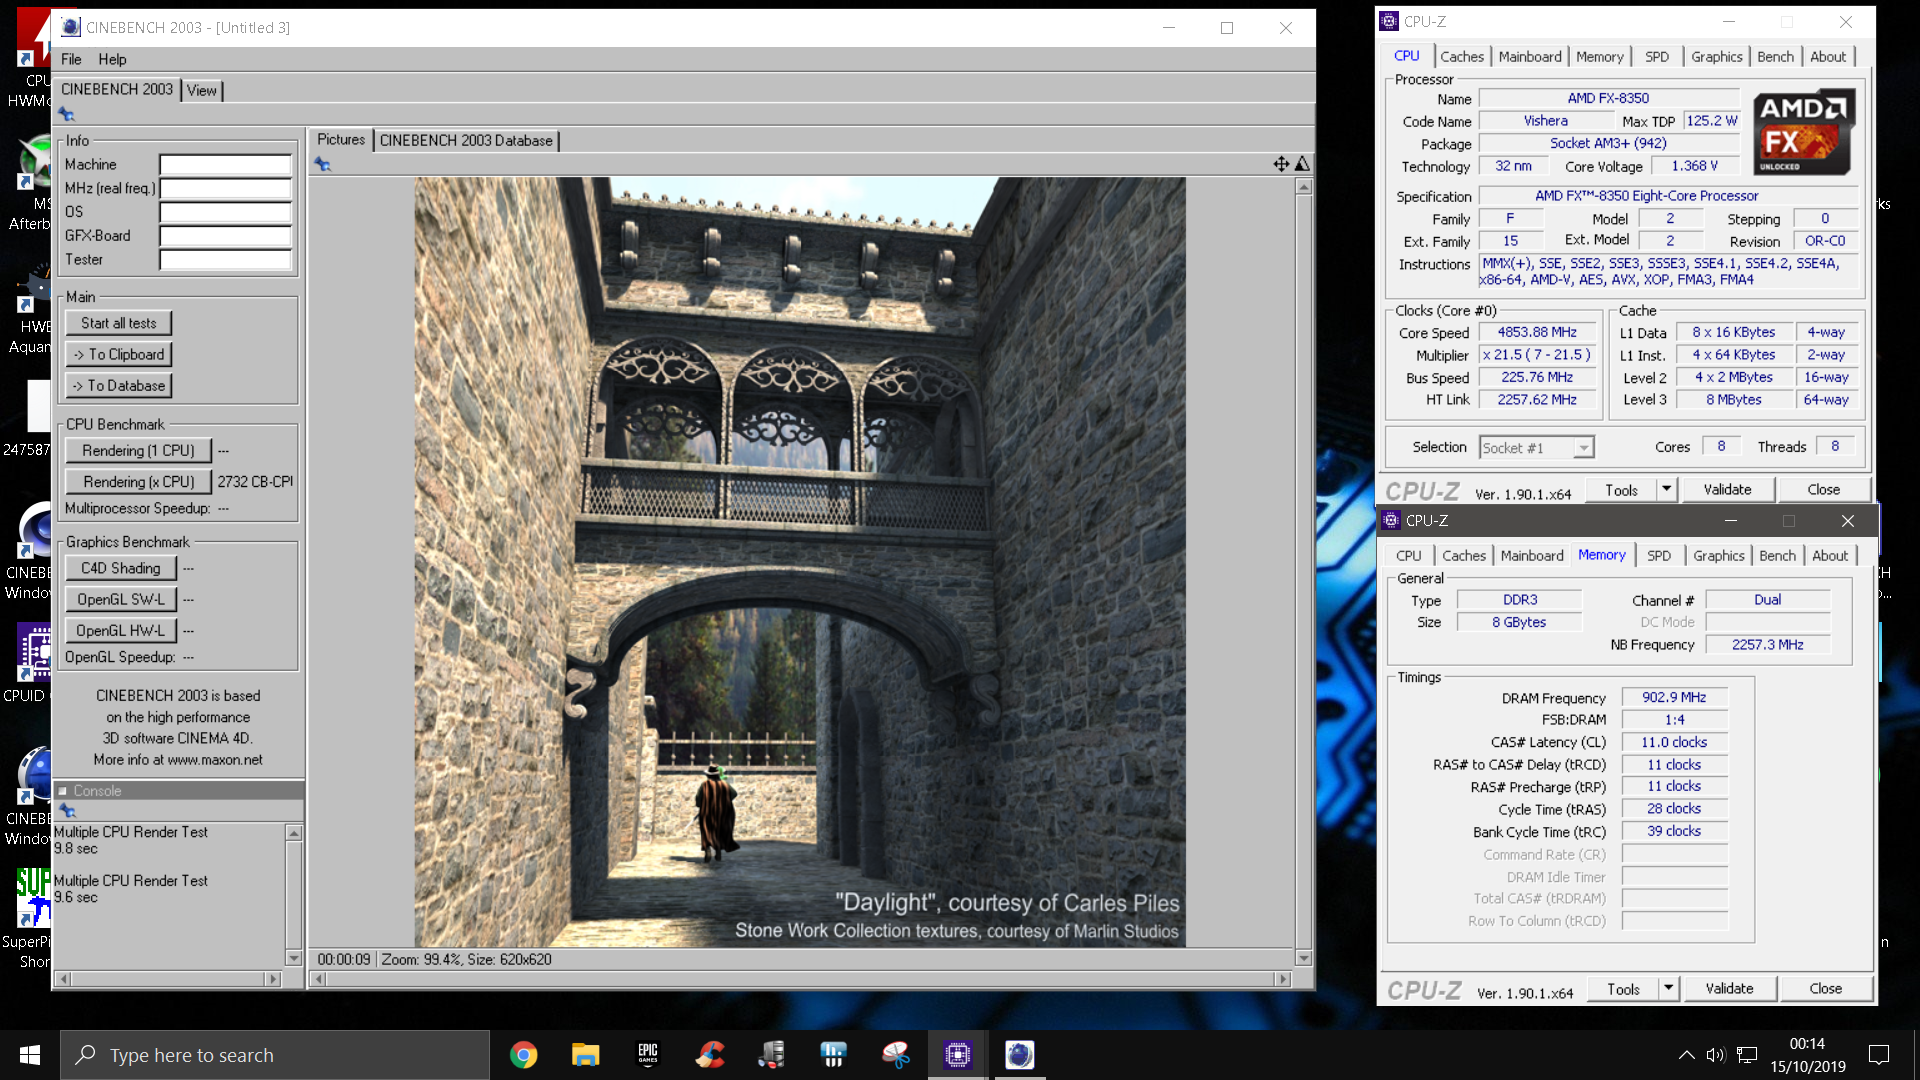Open Epic Games launcher from taskbar
Image resolution: width=1920 pixels, height=1080 pixels.
coord(648,1055)
